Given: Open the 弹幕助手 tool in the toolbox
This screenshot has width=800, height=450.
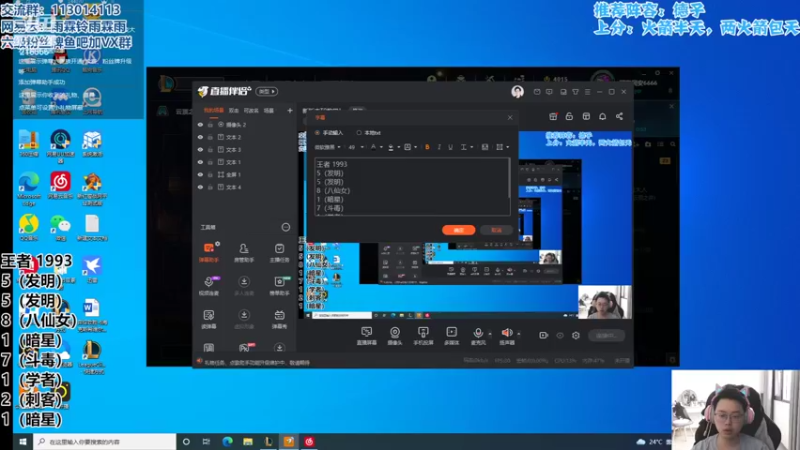Looking at the screenshot, I should pos(209,252).
